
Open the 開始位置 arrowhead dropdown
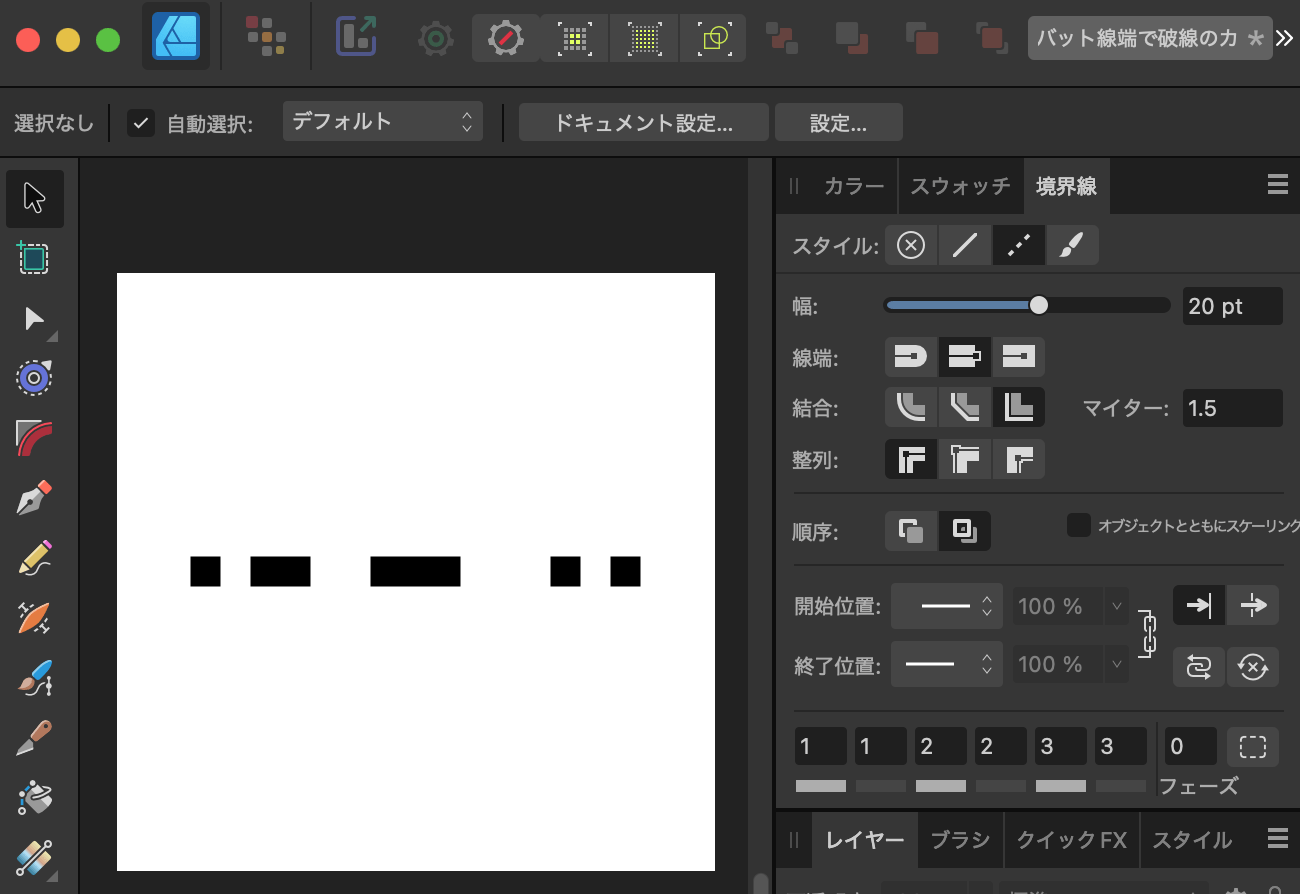(x=946, y=606)
